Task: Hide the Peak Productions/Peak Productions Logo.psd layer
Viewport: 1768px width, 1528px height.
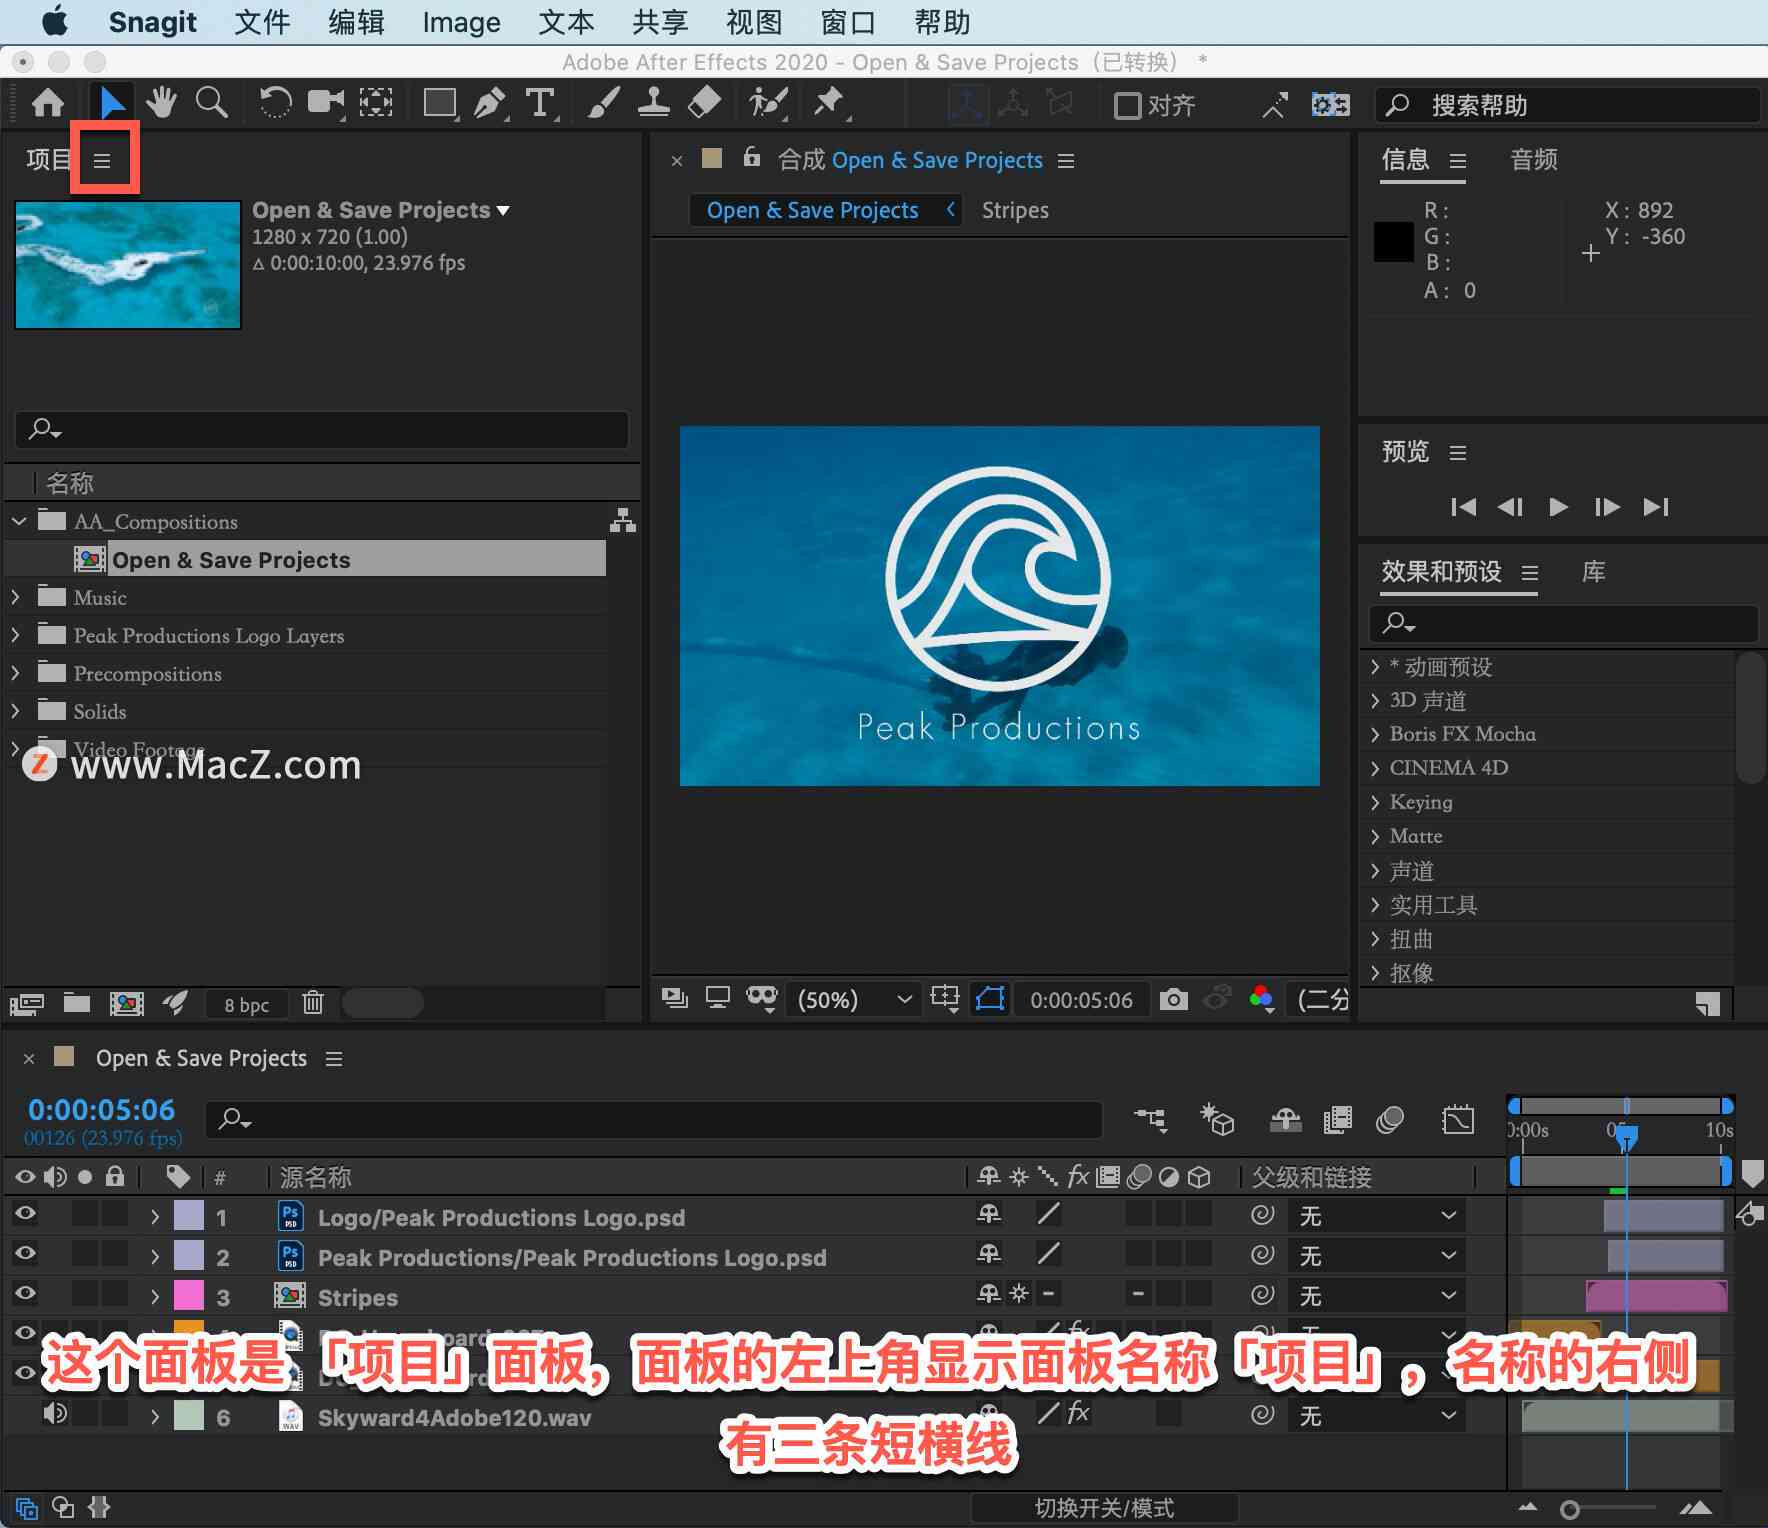Action: 26,1253
